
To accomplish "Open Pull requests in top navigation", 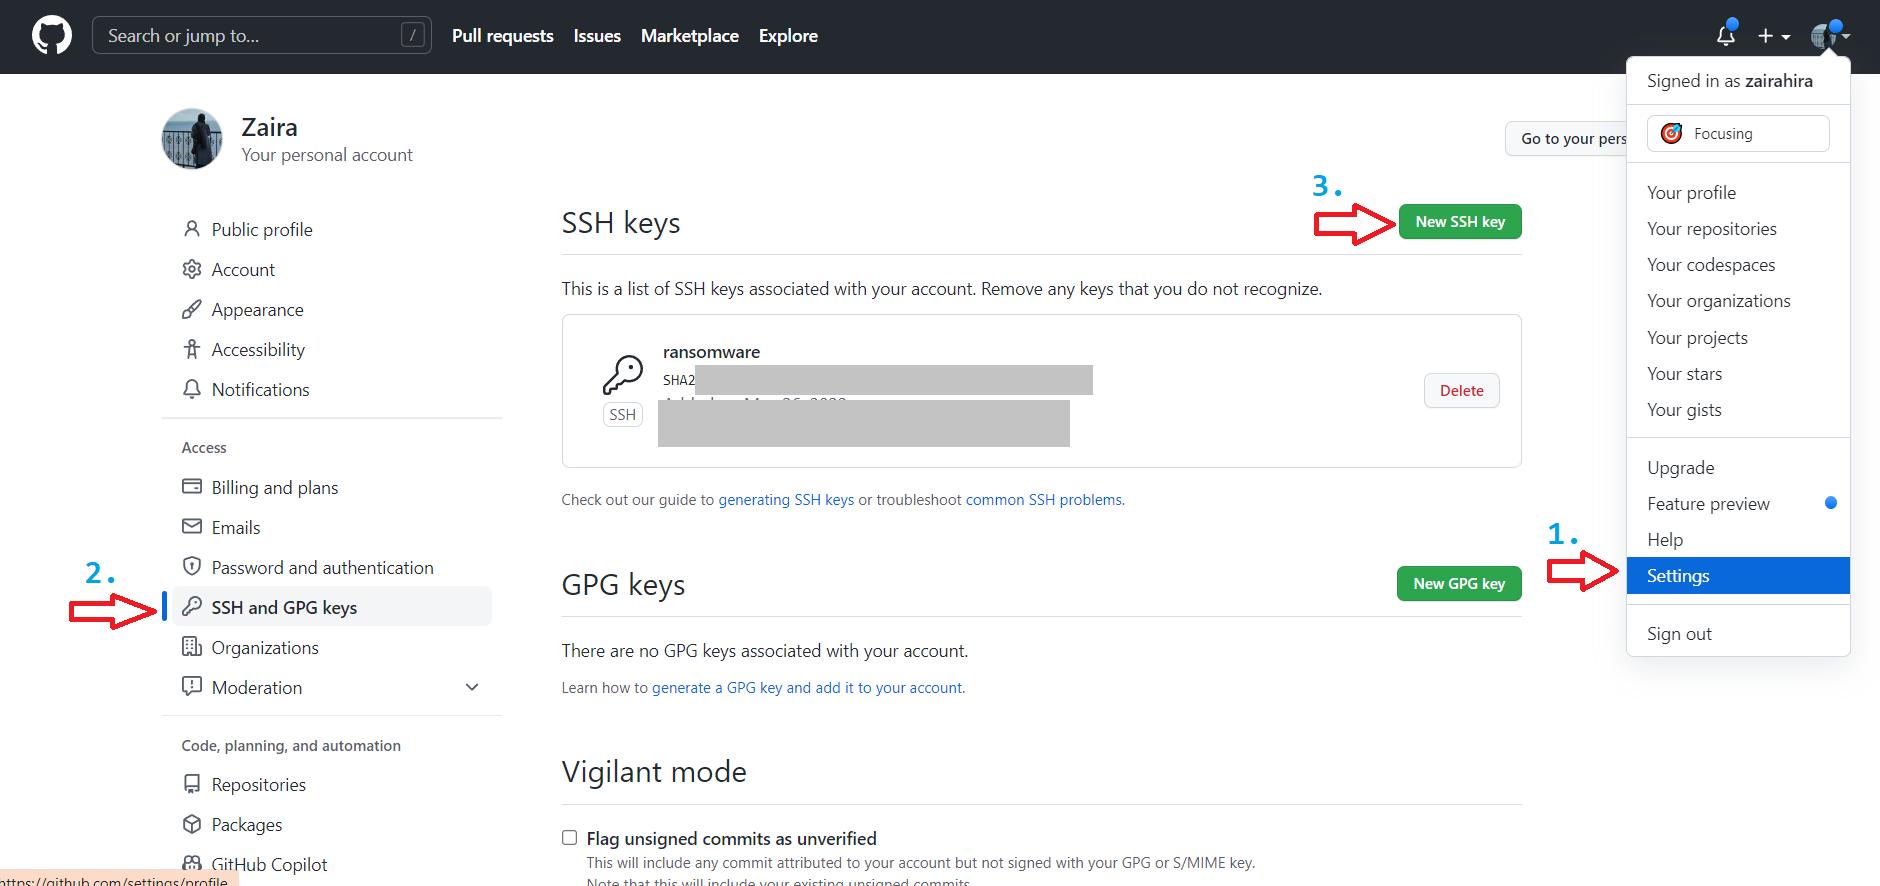I will [x=503, y=36].
